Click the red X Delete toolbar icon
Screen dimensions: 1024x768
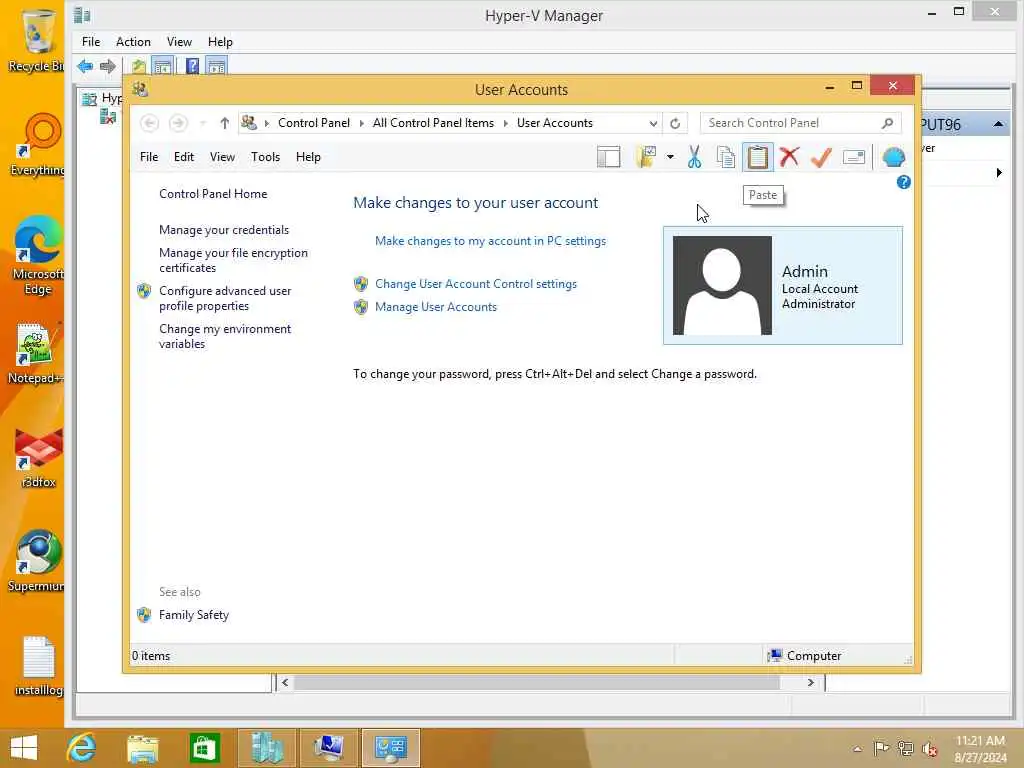click(790, 157)
